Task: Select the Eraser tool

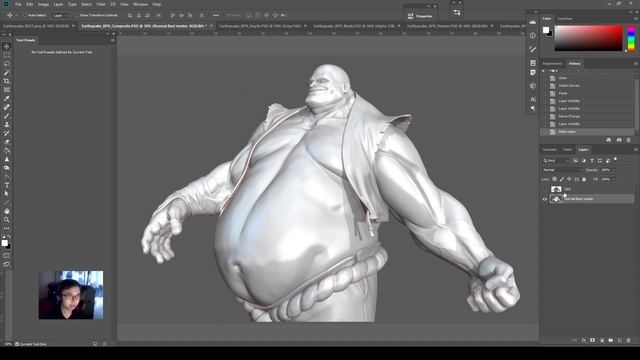Action: point(7,142)
